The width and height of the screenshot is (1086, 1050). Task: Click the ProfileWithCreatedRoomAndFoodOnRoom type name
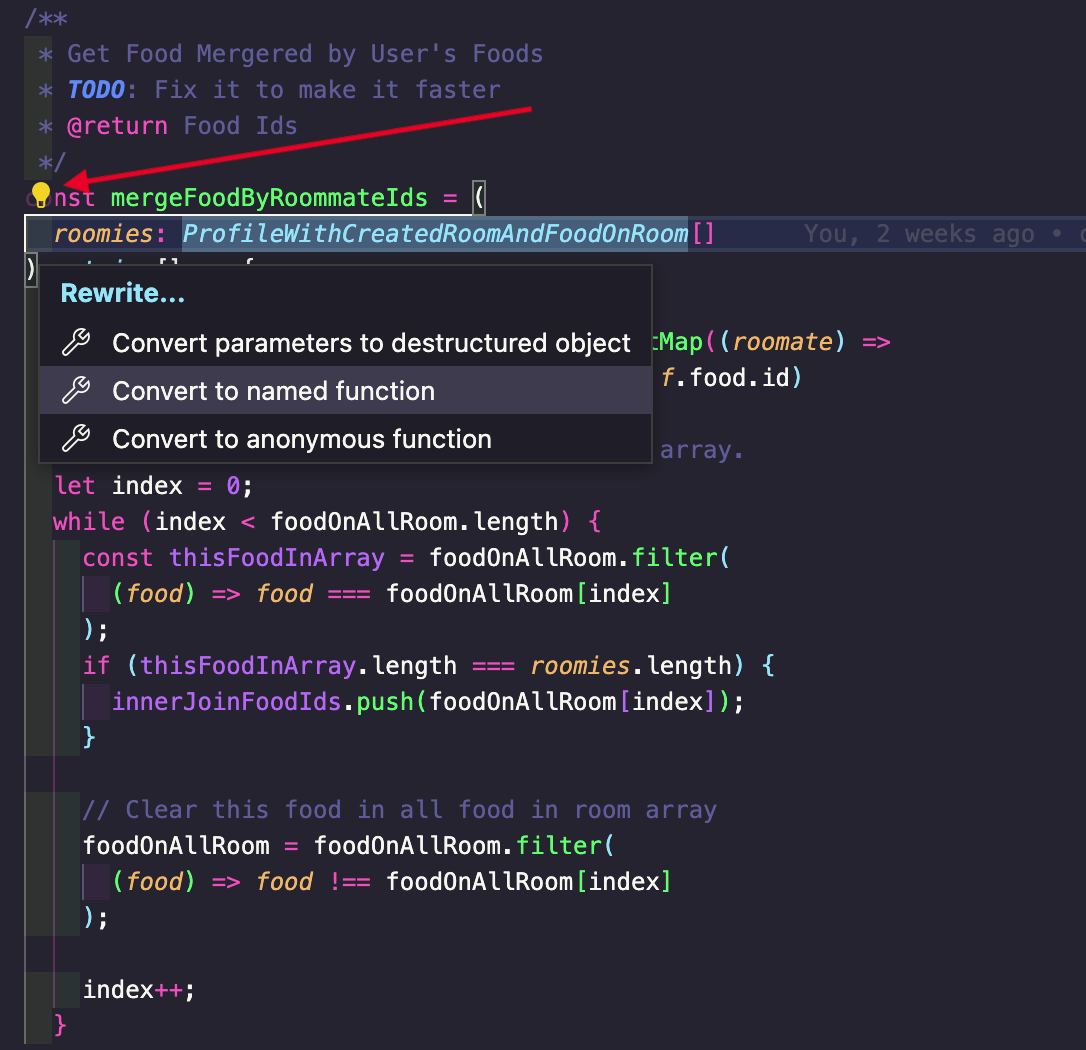coord(435,234)
